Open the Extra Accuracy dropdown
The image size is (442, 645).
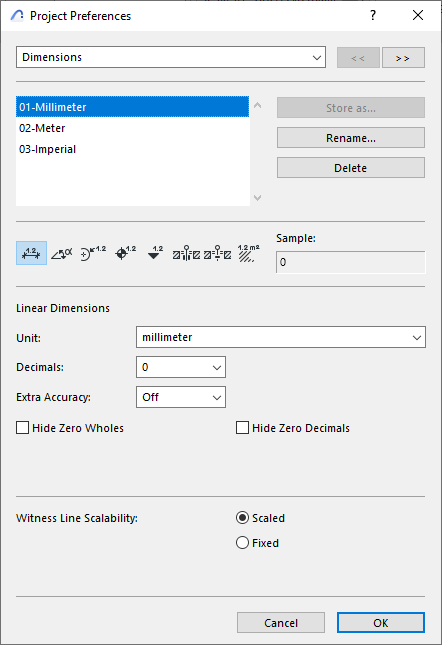181,397
